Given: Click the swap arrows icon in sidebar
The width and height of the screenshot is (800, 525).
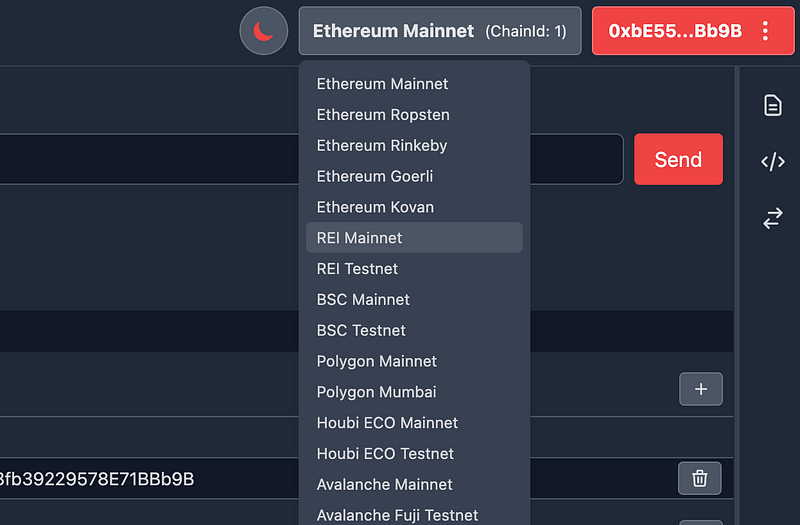Looking at the screenshot, I should (773, 218).
